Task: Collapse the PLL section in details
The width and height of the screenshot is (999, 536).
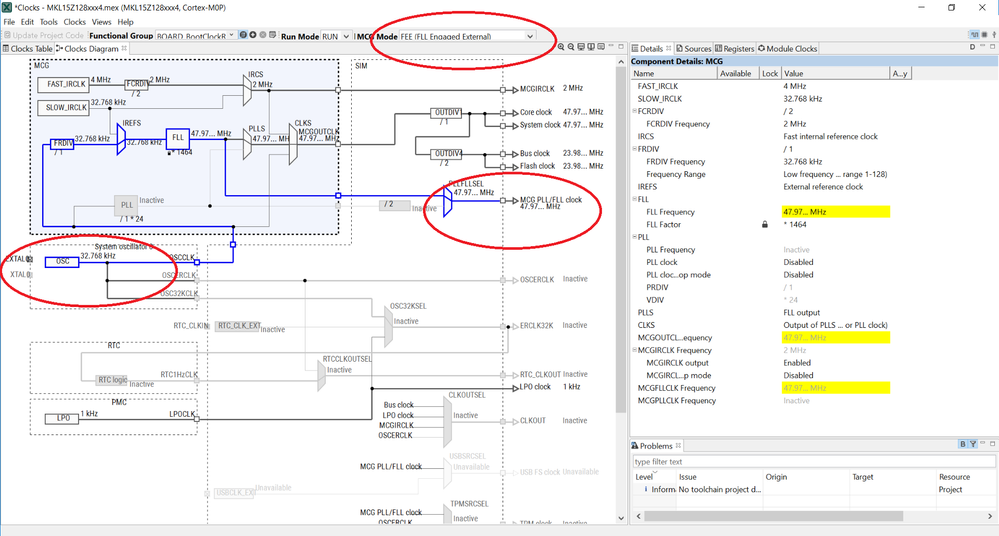Action: (x=635, y=237)
